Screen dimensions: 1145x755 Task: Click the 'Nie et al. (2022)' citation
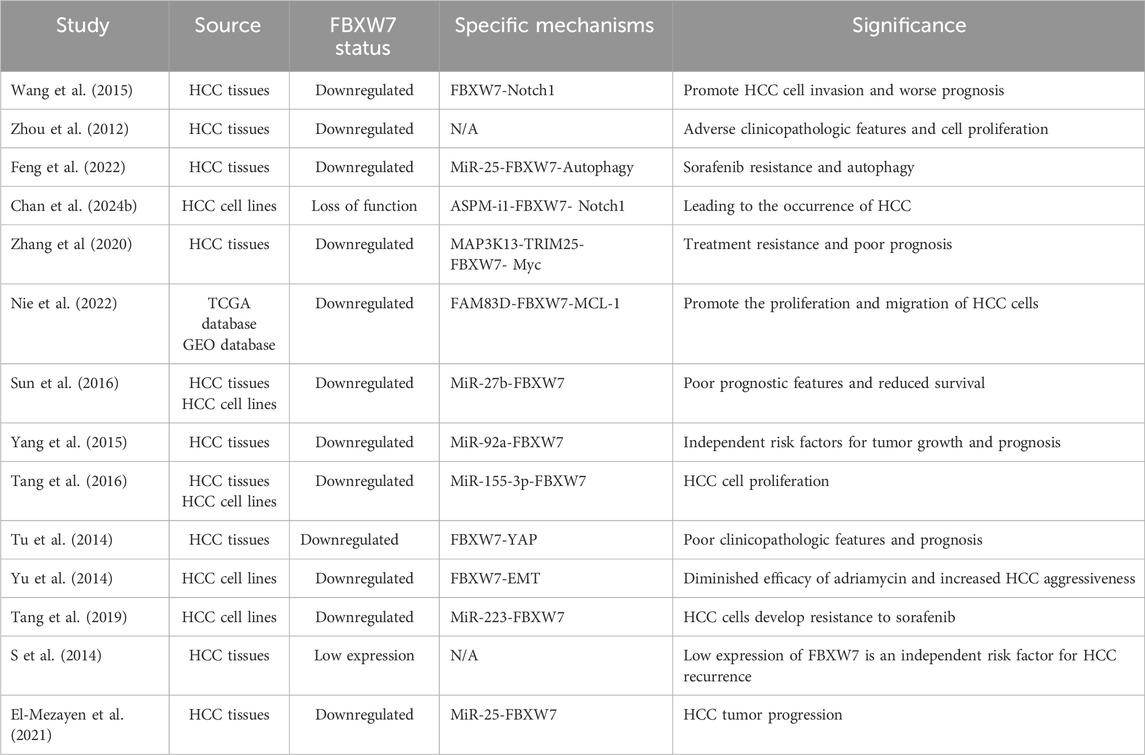point(64,303)
